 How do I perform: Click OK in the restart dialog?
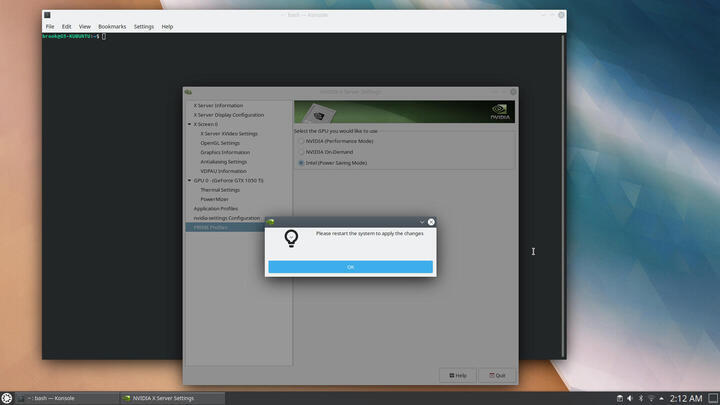(350, 267)
